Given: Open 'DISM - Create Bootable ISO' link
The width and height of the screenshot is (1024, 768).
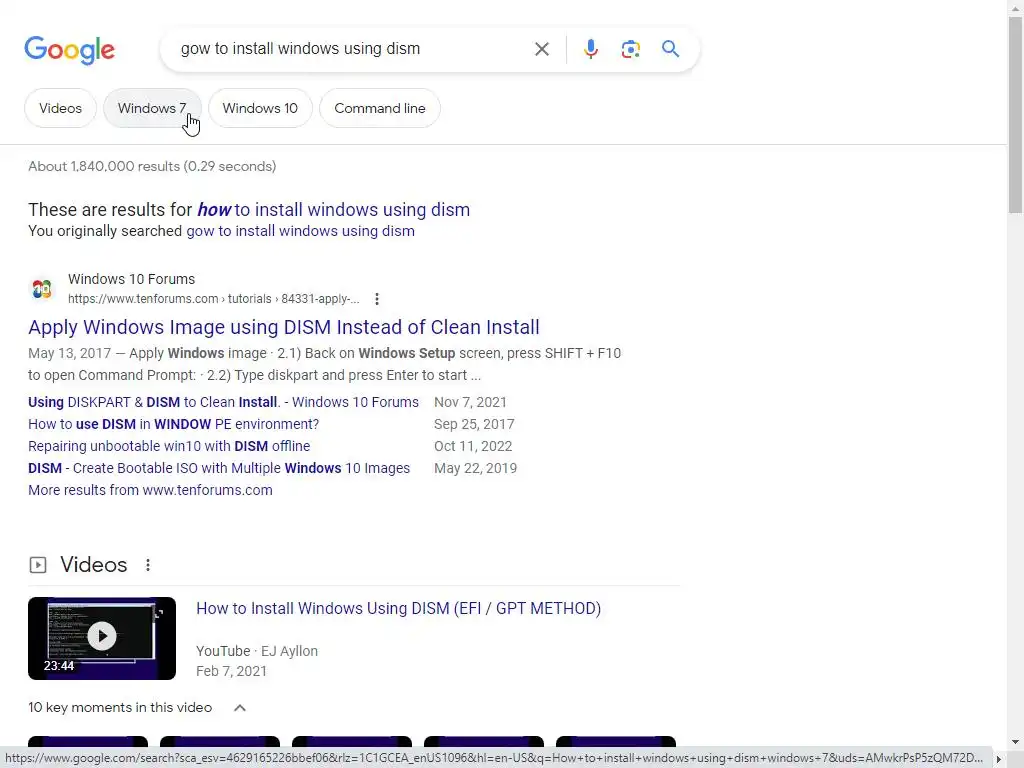Looking at the screenshot, I should (x=219, y=468).
